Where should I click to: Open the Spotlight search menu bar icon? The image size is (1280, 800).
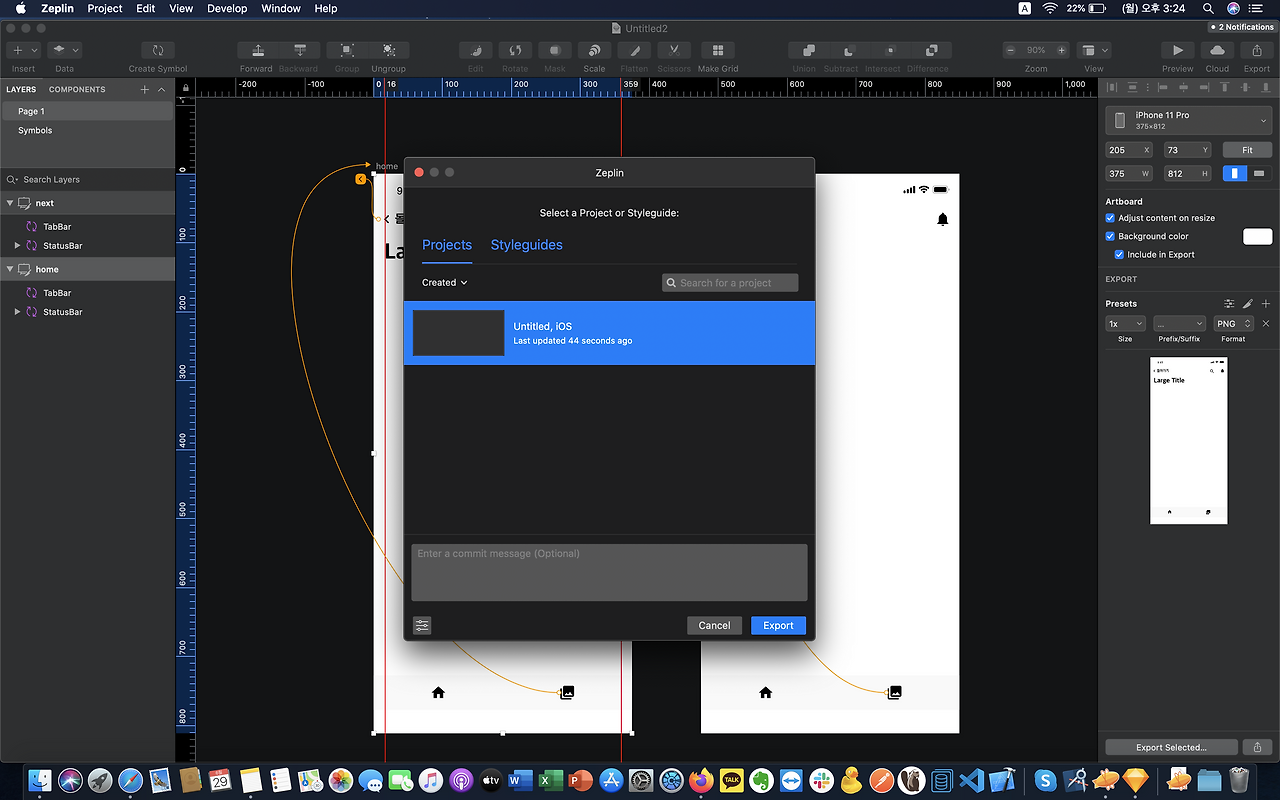1208,8
